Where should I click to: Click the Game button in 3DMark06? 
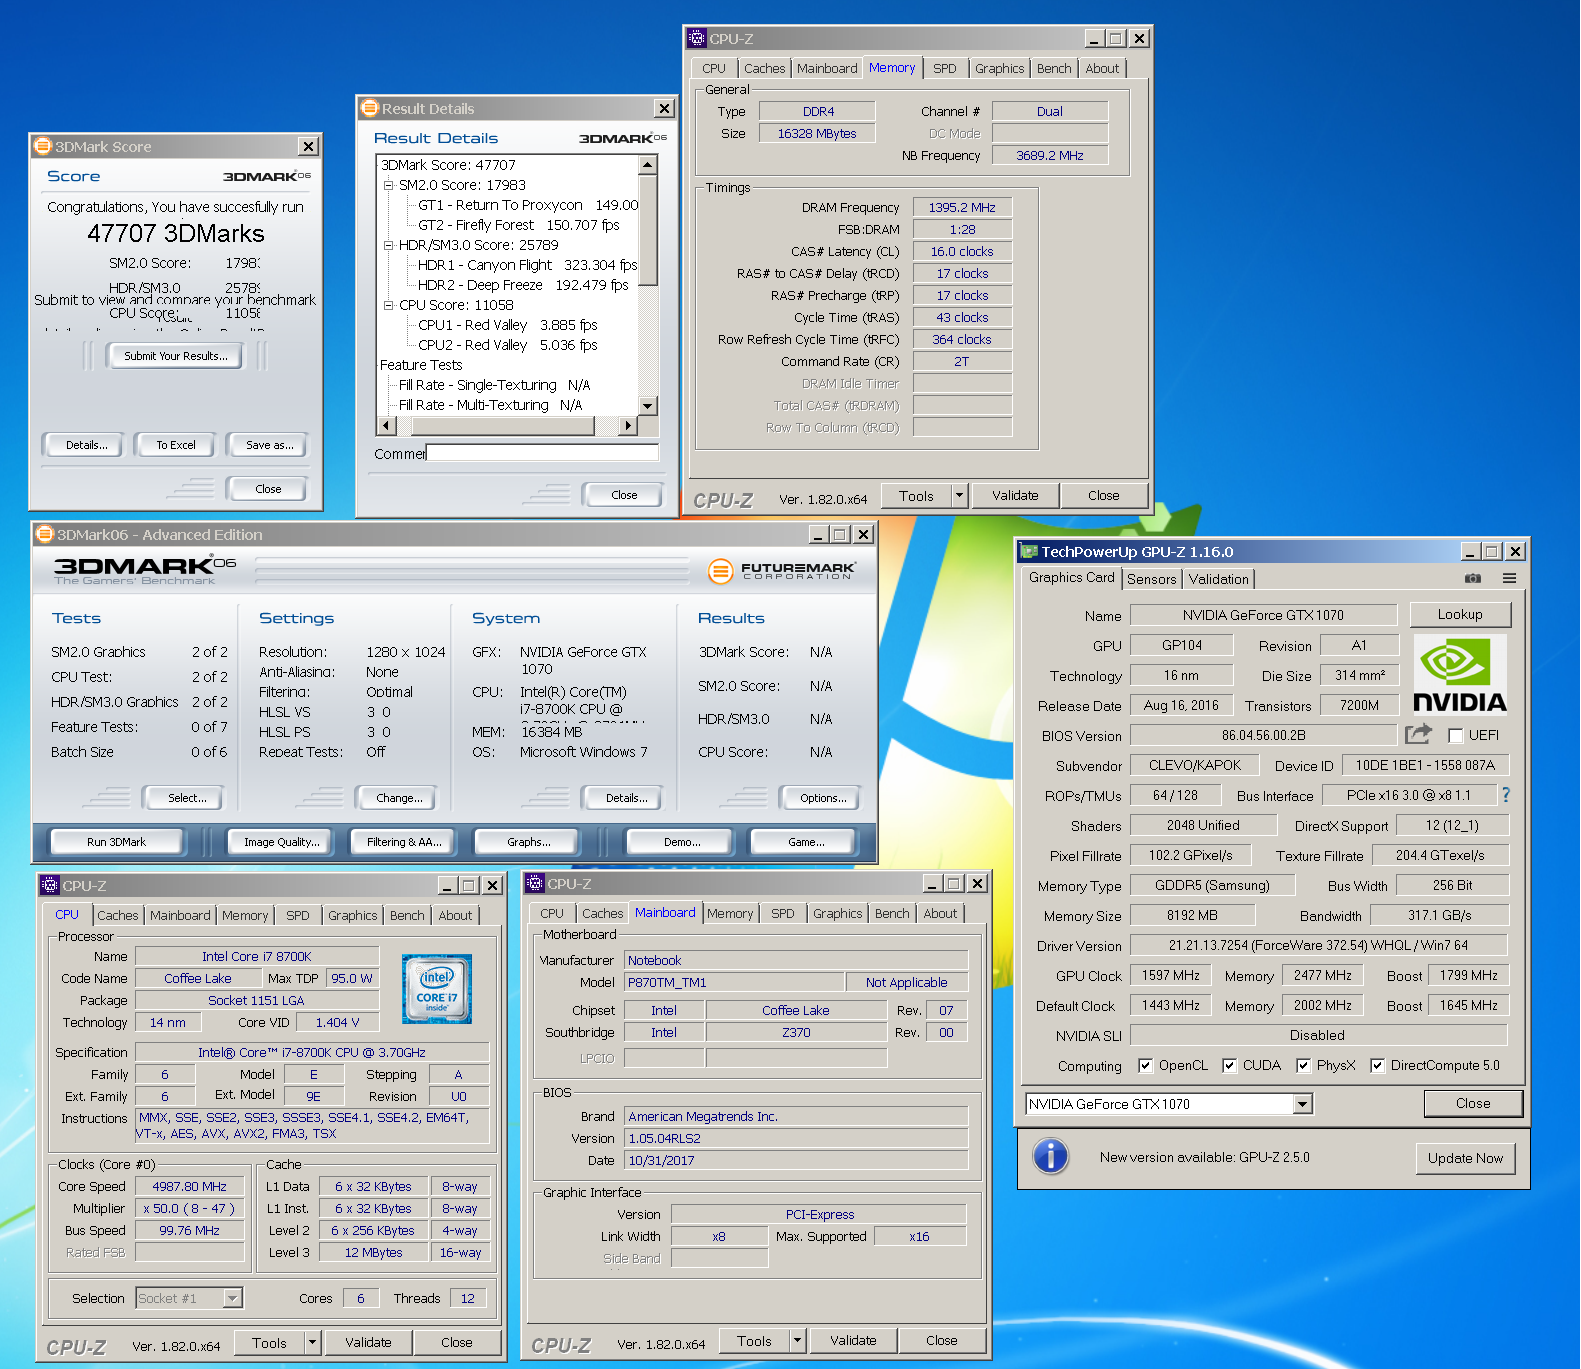pyautogui.click(x=806, y=842)
